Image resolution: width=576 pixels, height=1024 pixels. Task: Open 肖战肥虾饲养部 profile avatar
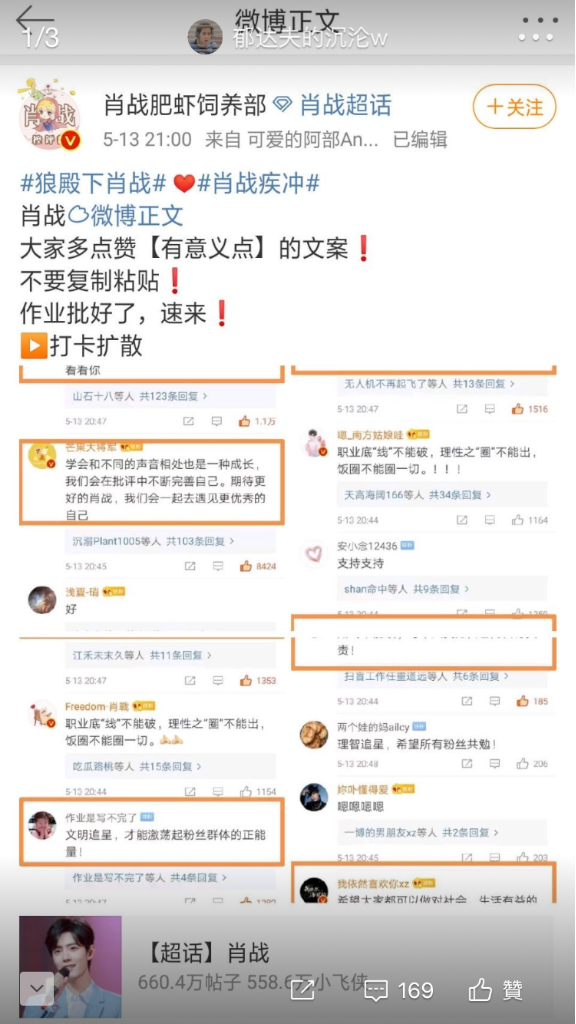point(50,114)
